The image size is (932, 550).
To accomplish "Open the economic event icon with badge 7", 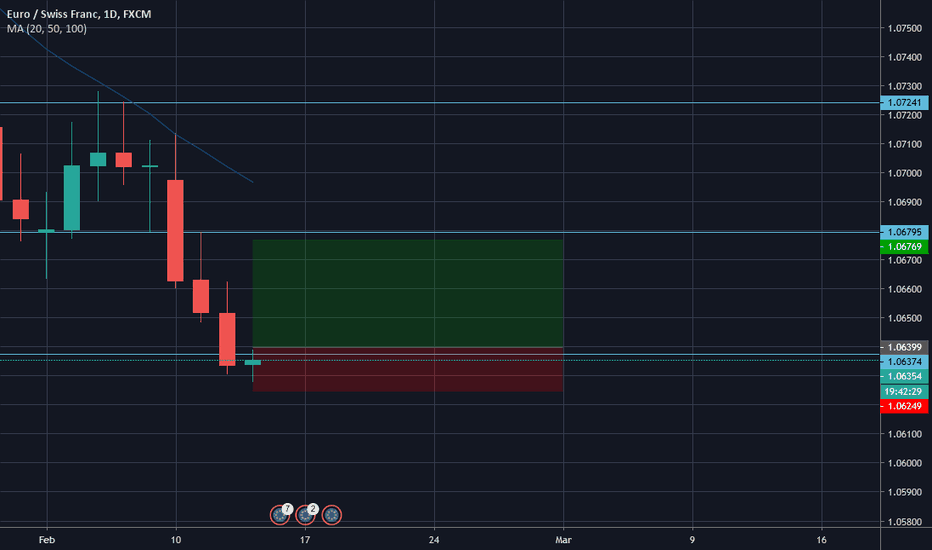I will tap(280, 515).
